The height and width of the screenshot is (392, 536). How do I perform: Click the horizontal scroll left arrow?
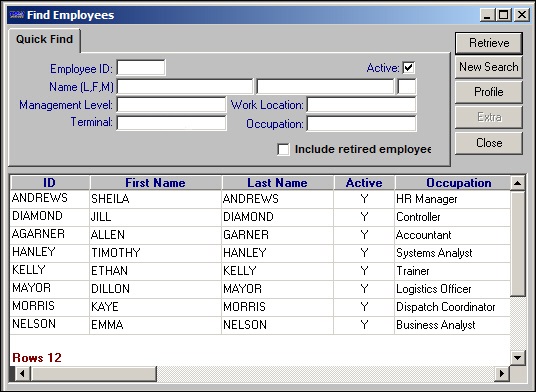coord(22,374)
